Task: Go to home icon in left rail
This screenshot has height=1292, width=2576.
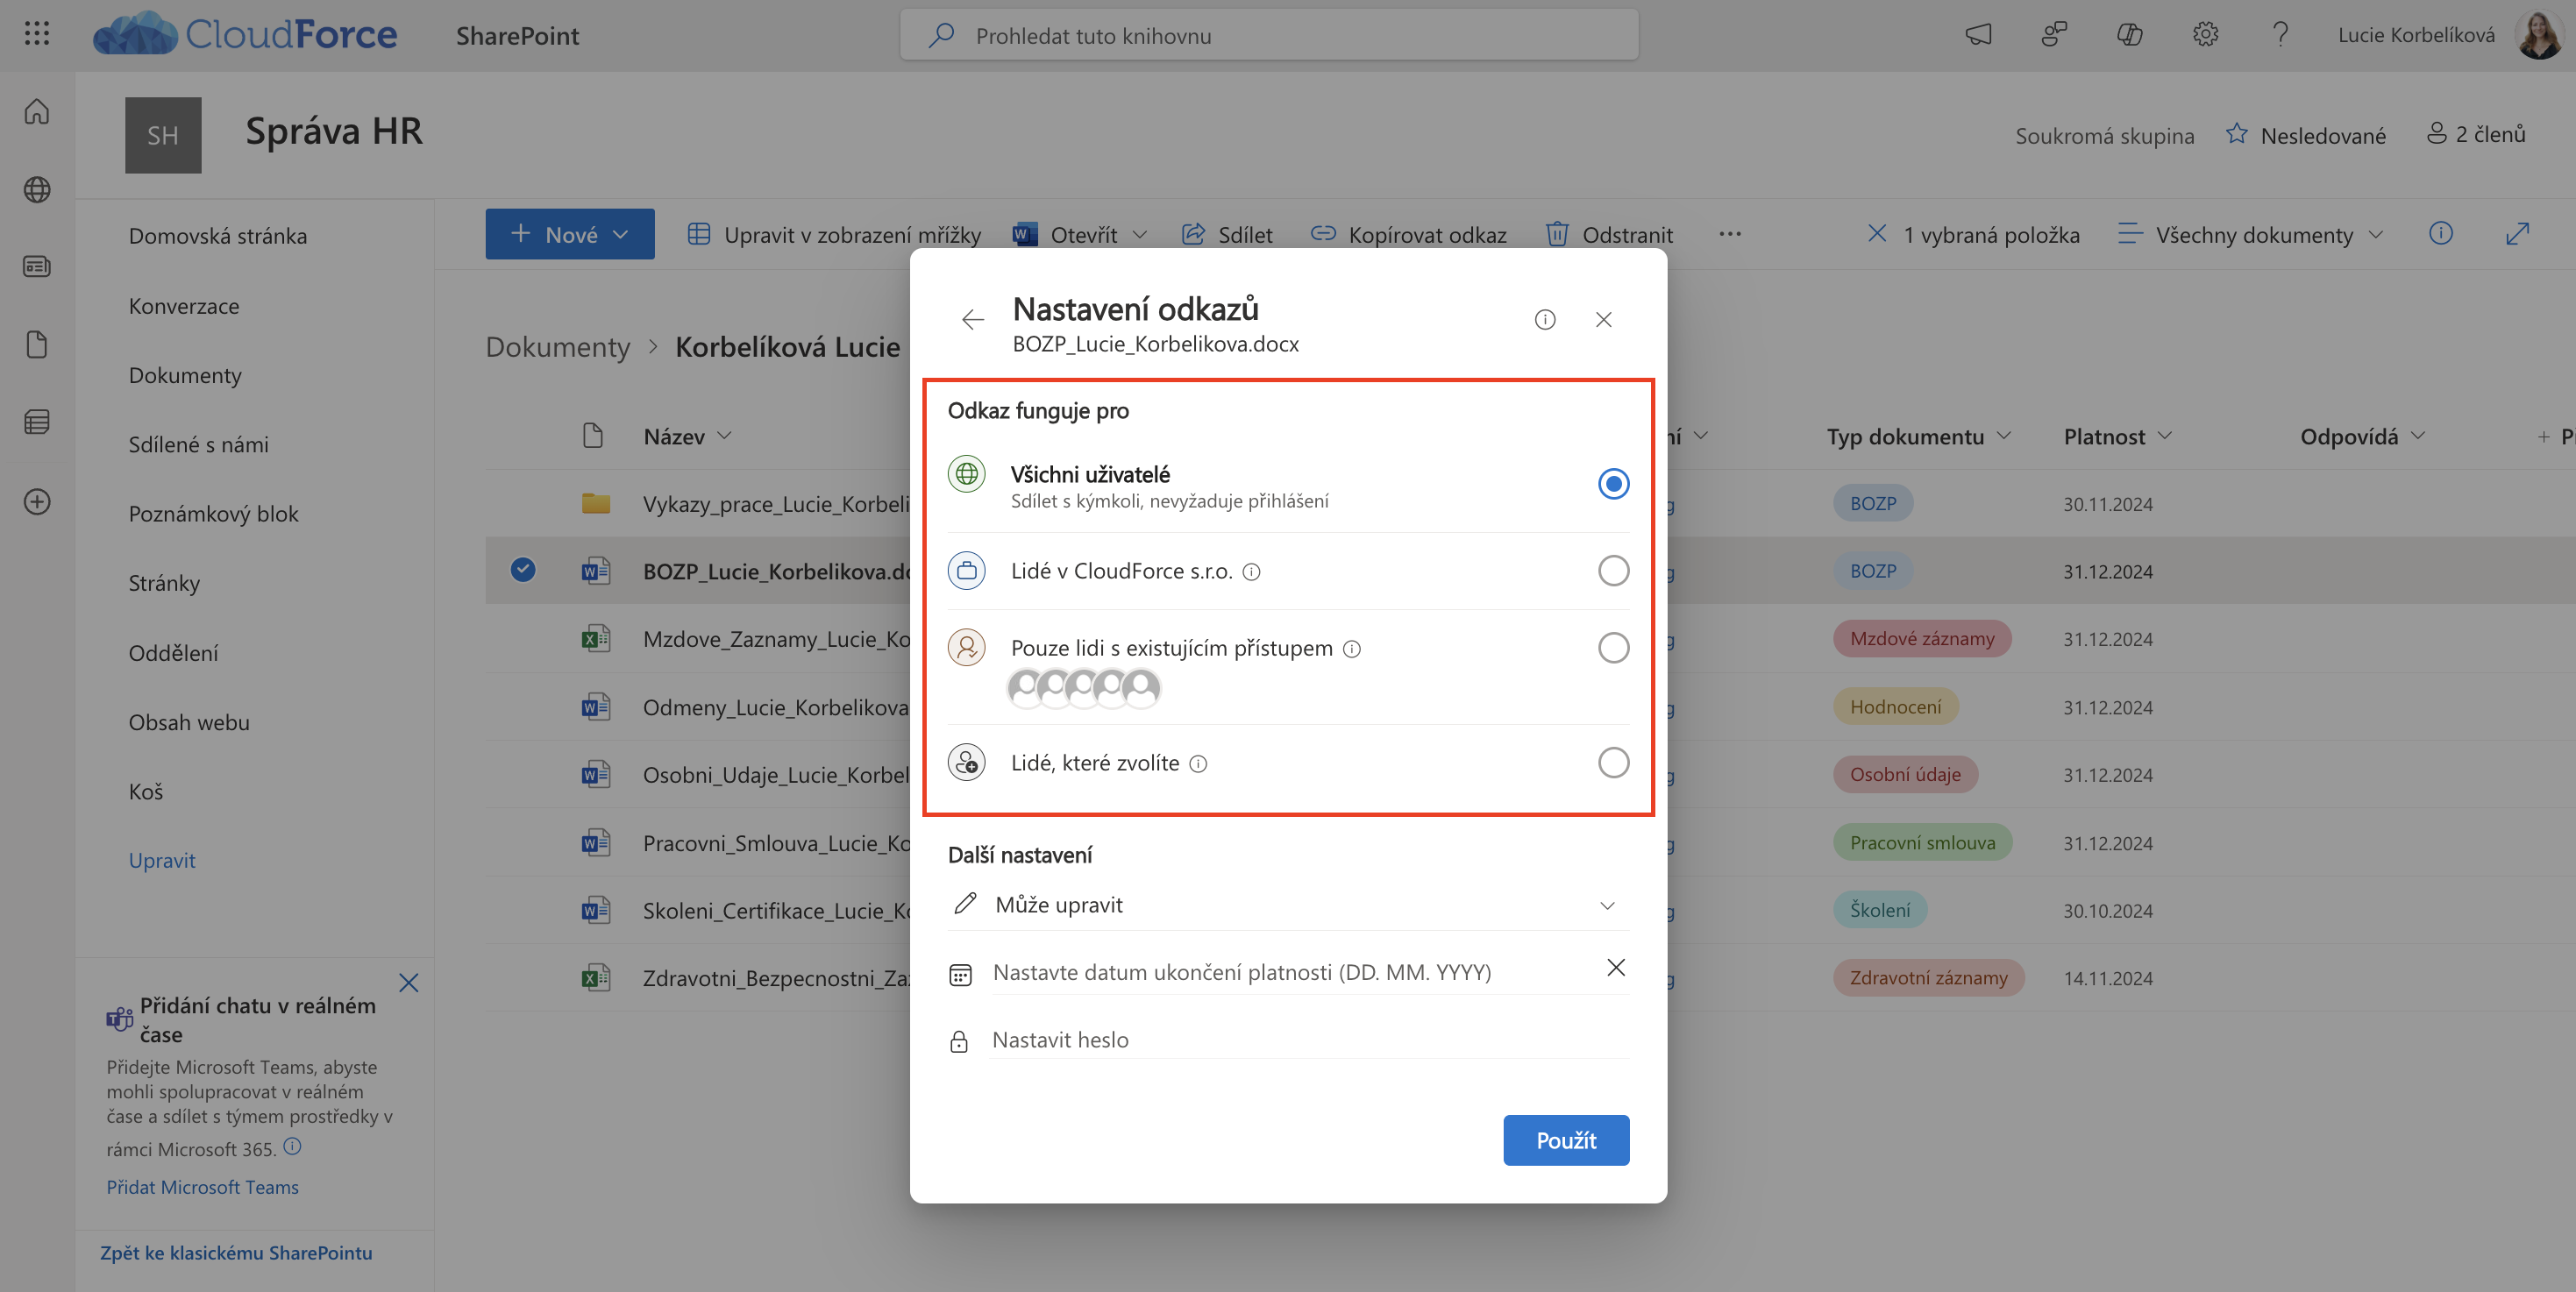Action: point(37,111)
